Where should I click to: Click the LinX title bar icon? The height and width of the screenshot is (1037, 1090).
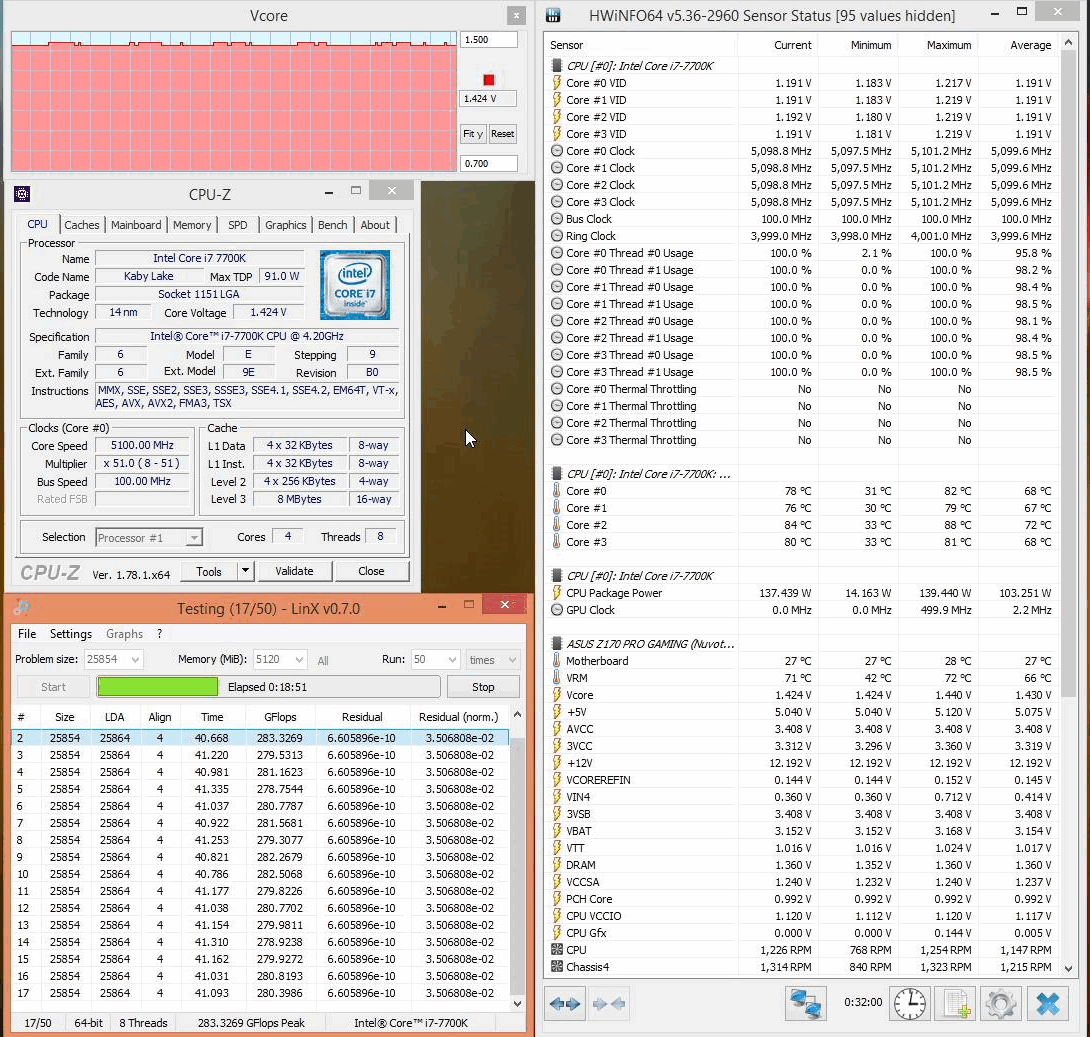(22, 607)
